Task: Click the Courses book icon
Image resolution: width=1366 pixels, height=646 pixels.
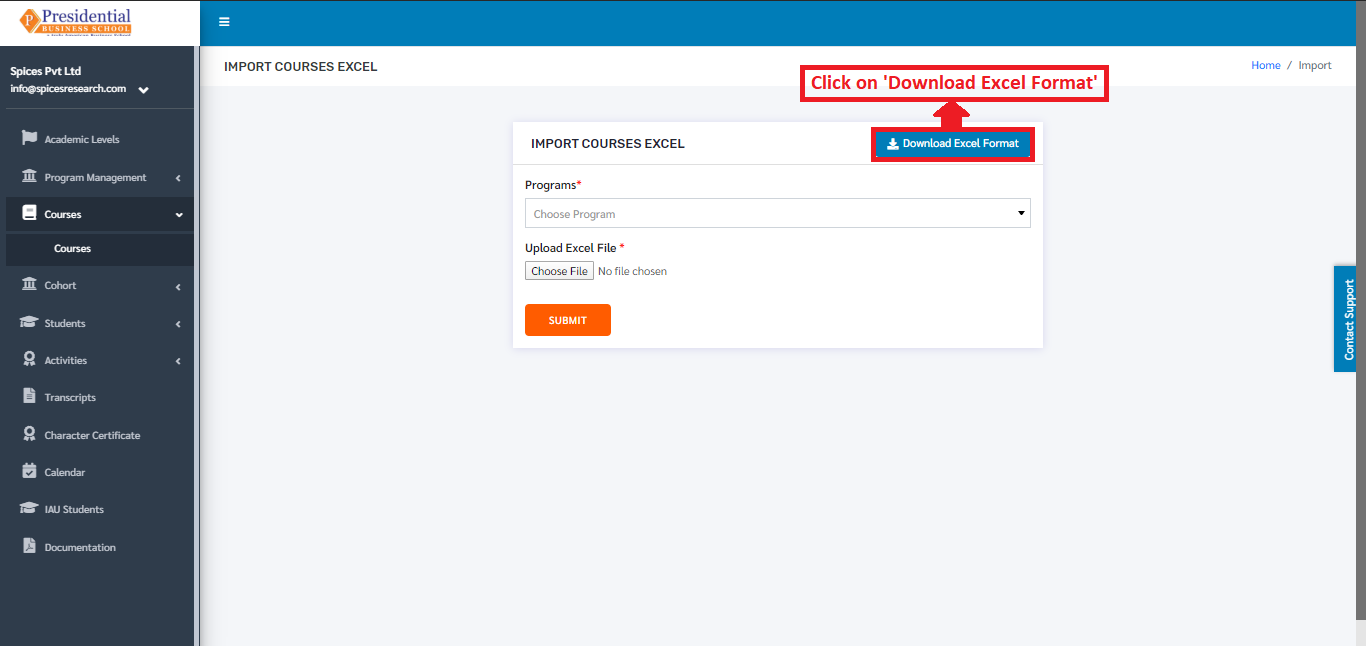Action: 29,214
